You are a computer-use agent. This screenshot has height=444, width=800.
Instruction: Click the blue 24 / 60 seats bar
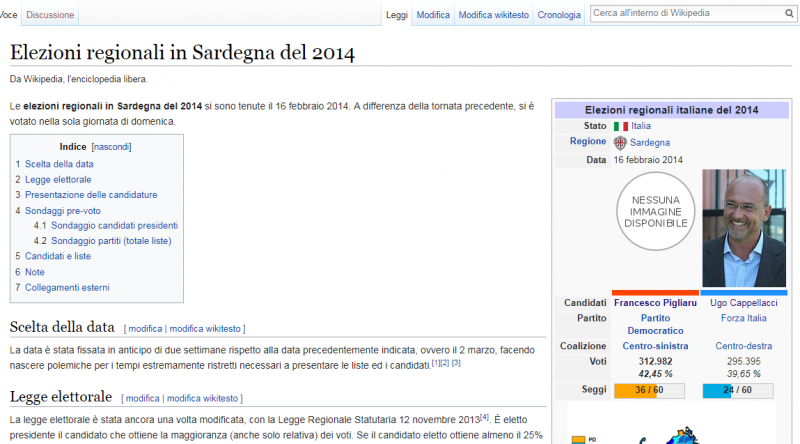tap(738, 390)
